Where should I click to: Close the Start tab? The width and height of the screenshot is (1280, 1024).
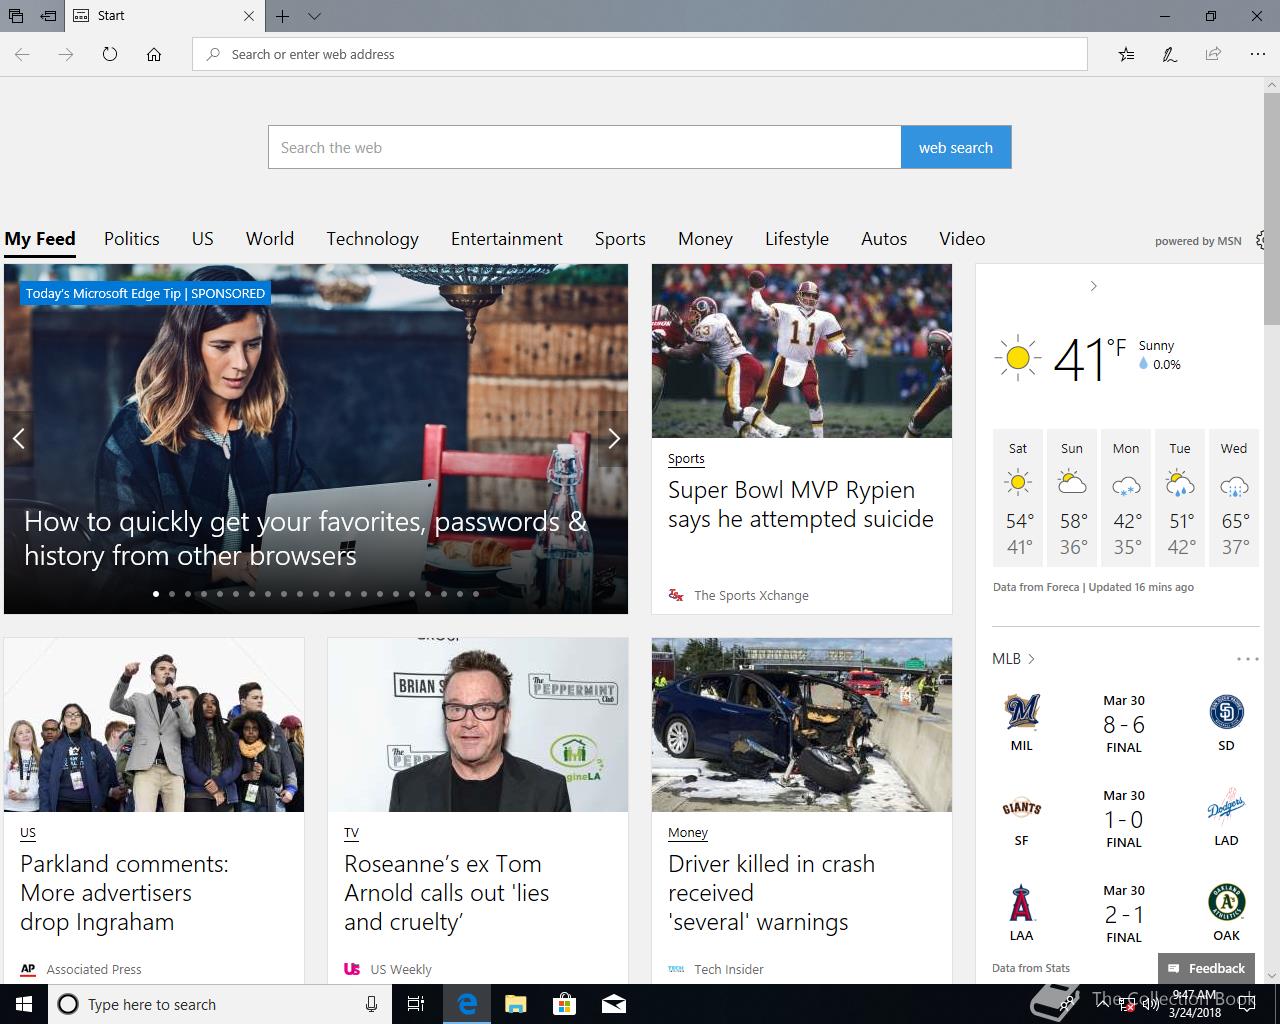coord(249,16)
